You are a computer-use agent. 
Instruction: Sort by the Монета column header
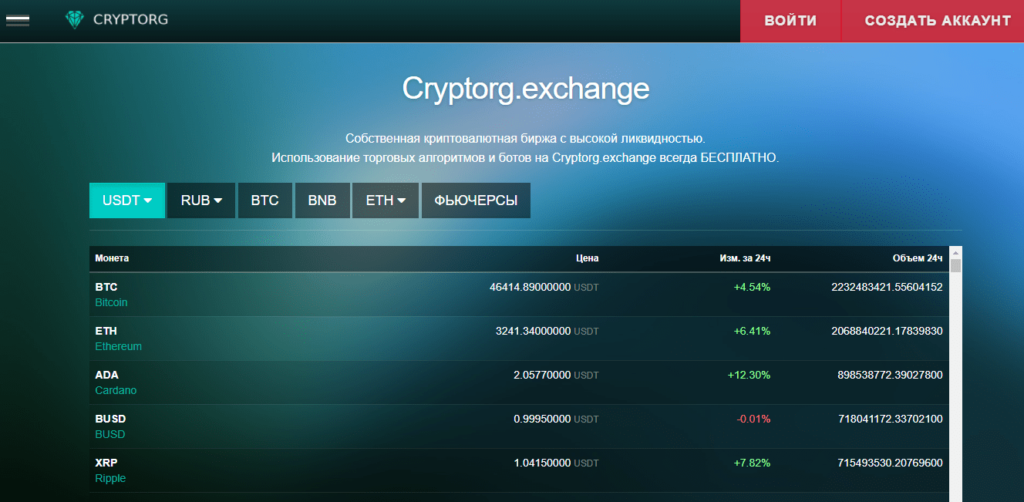tap(112, 259)
